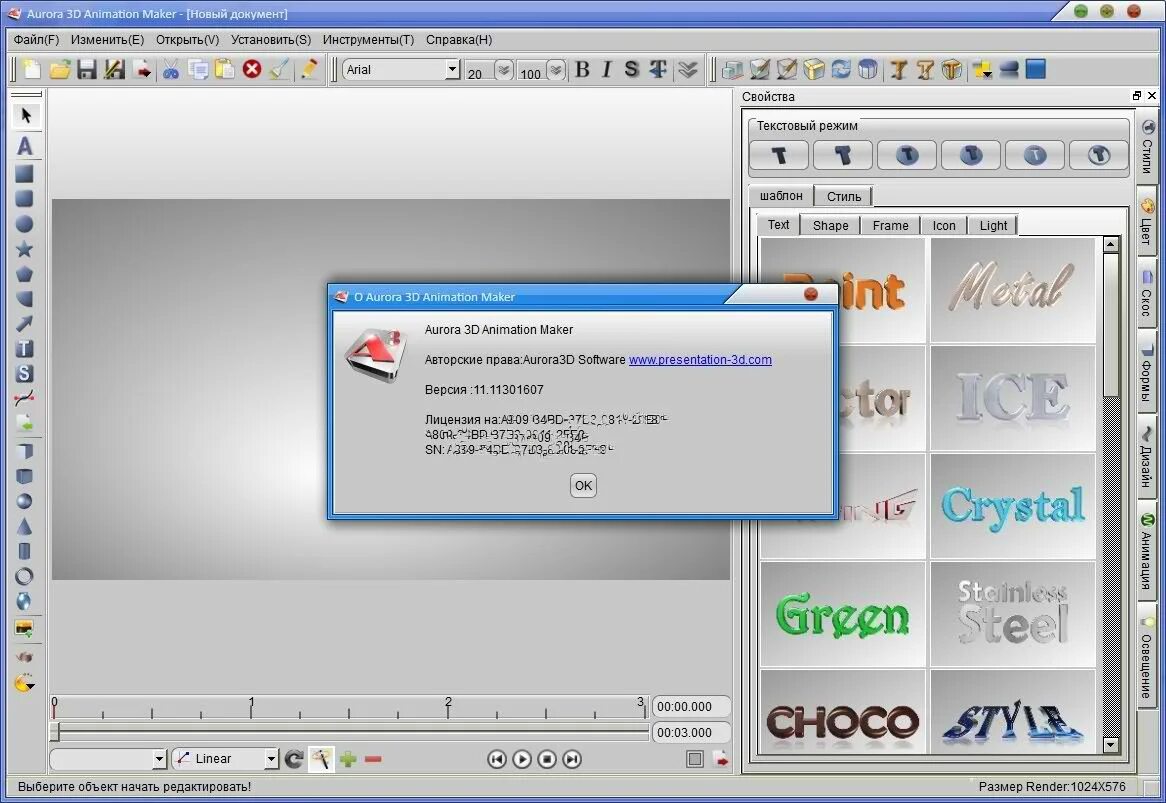The image size is (1166, 803).
Task: Click the 00:03.000 duration field
Action: coord(691,732)
